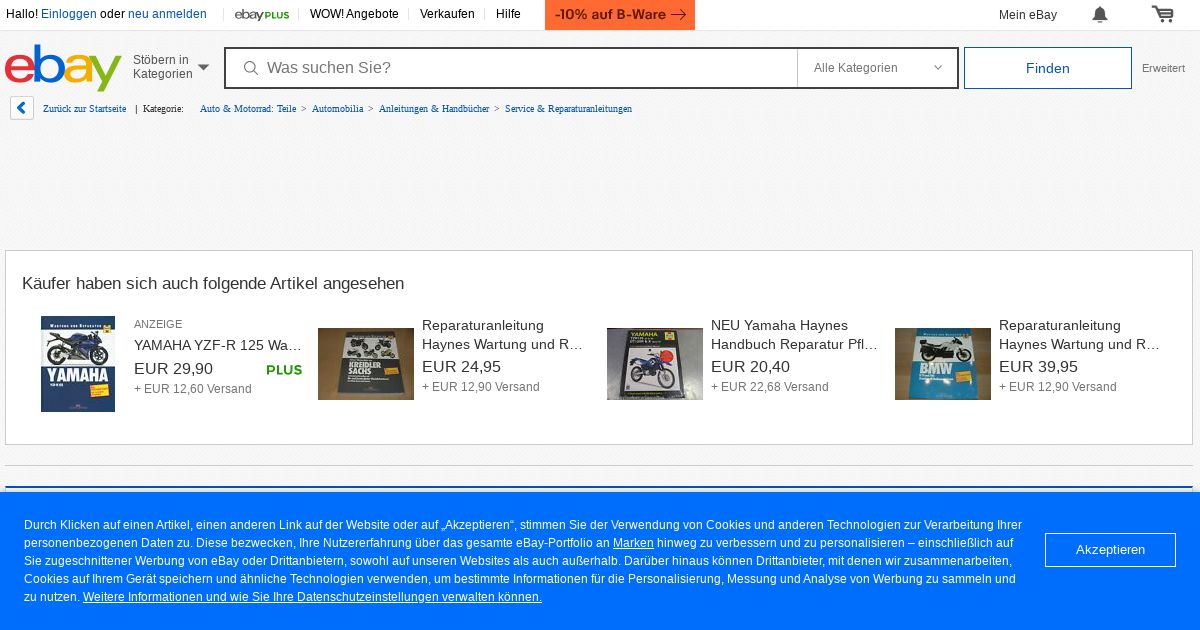Open the notifications bell
The width and height of the screenshot is (1200, 630).
click(x=1100, y=14)
